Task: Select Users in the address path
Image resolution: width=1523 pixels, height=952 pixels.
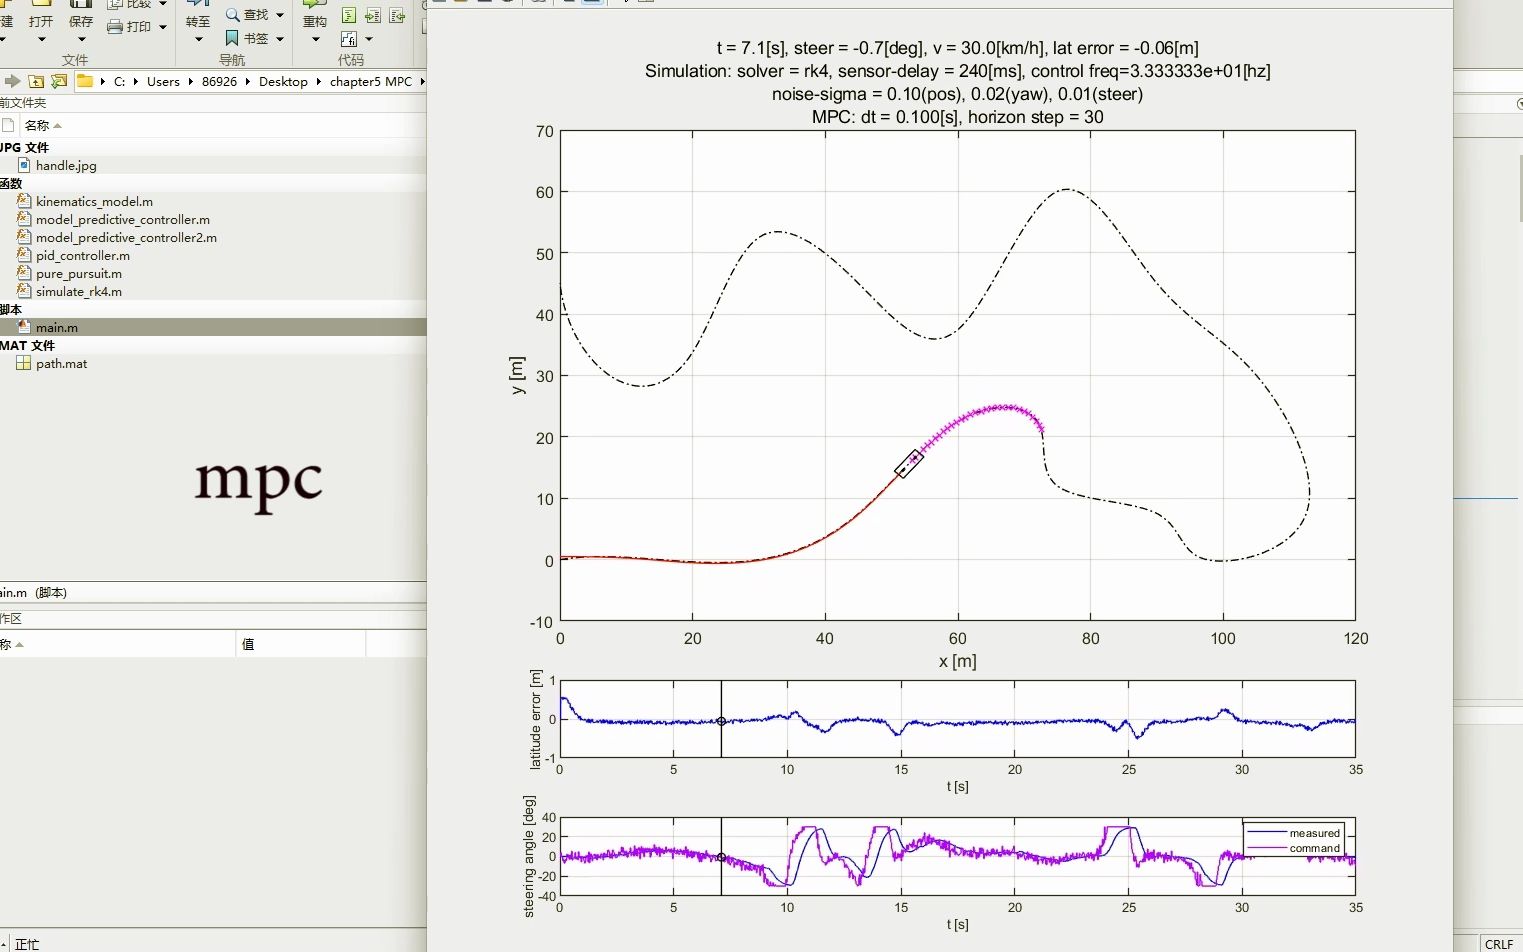Action: (163, 81)
